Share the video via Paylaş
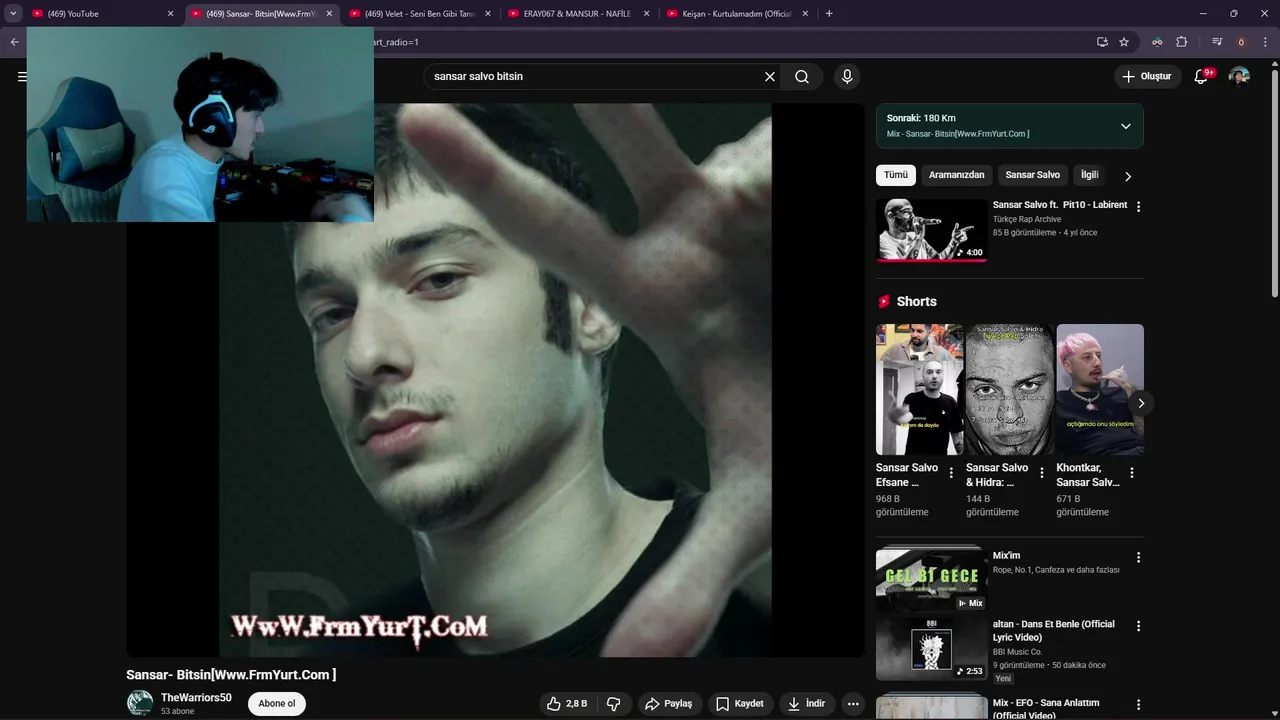The height and width of the screenshot is (720, 1280). point(669,704)
